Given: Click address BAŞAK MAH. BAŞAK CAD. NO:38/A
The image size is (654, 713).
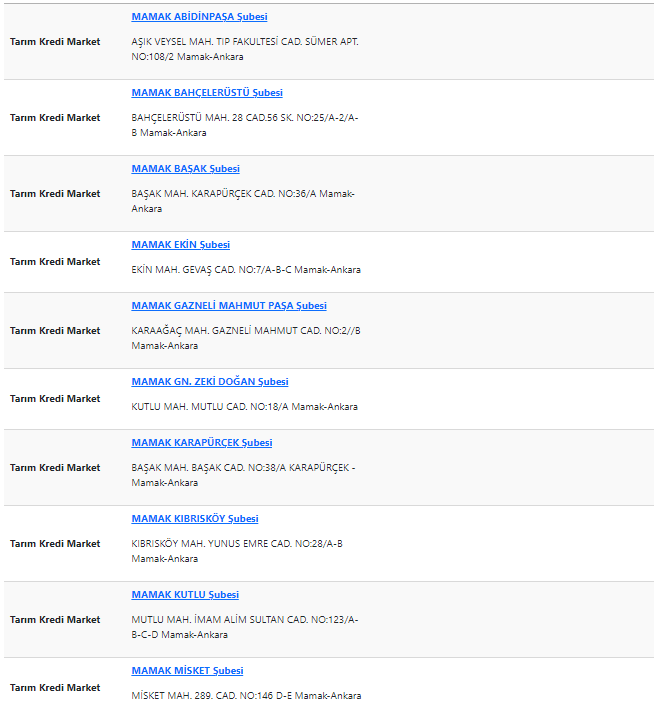Looking at the screenshot, I should coord(243,475).
